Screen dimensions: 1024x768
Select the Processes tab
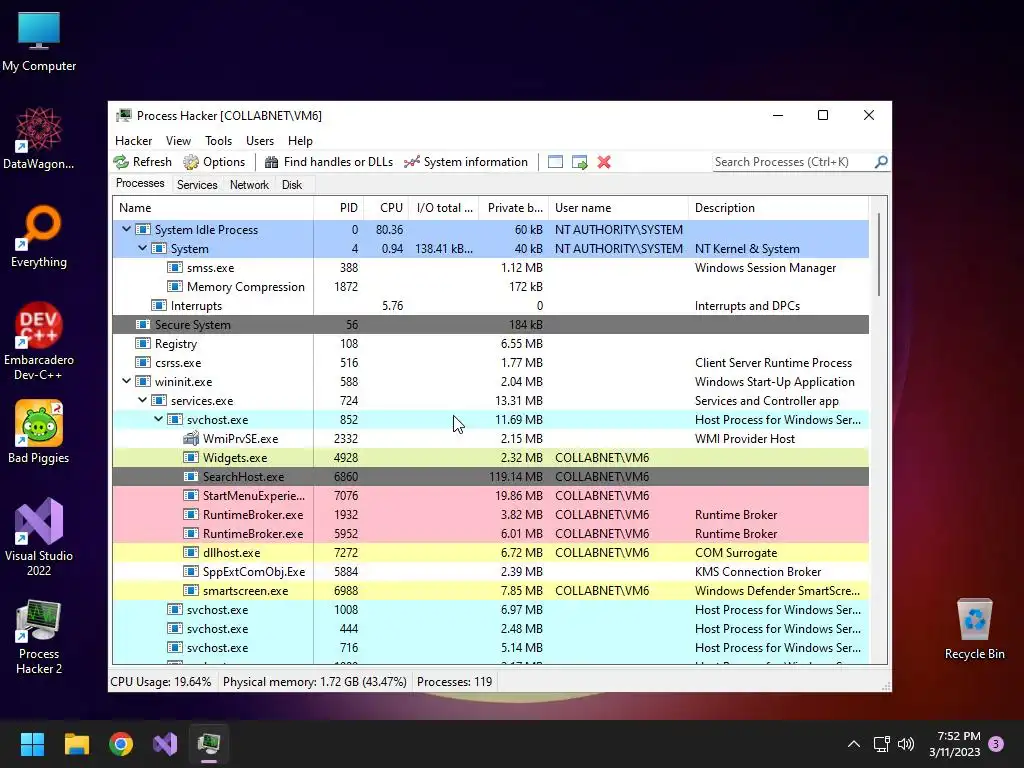pyautogui.click(x=140, y=184)
